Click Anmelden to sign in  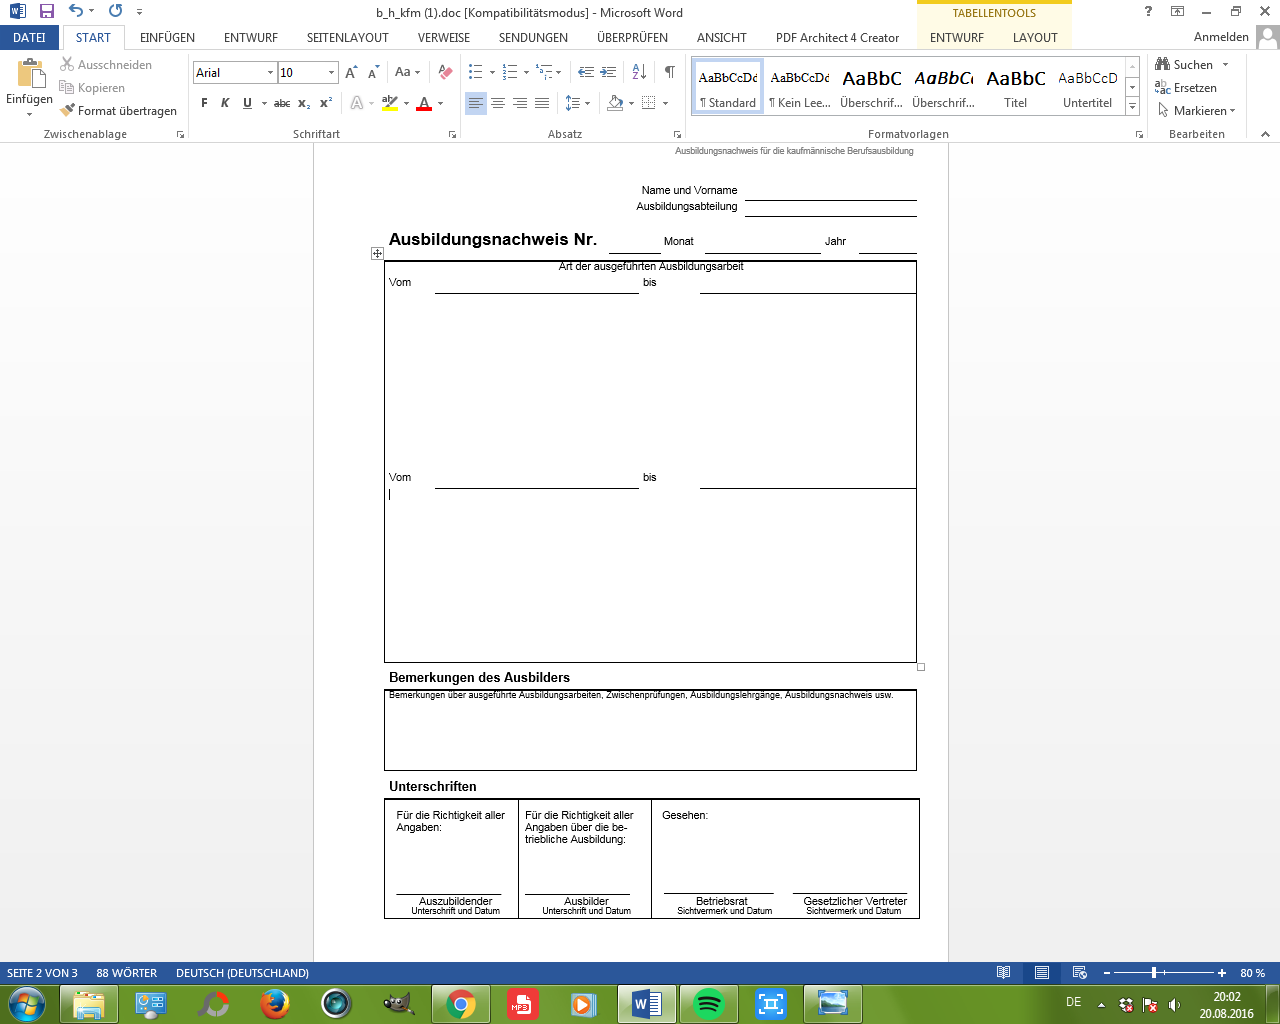1221,37
